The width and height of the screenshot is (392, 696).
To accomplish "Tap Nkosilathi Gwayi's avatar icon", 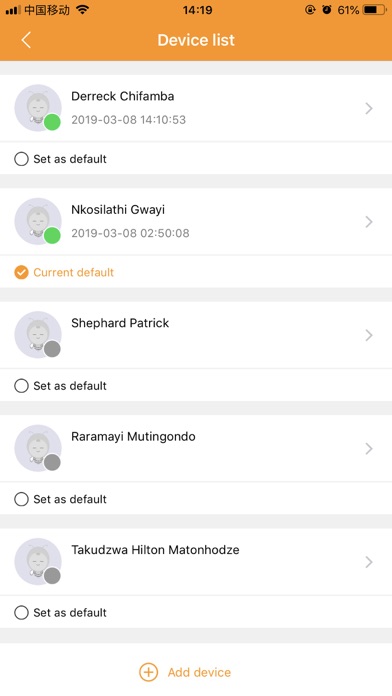I will pos(38,221).
